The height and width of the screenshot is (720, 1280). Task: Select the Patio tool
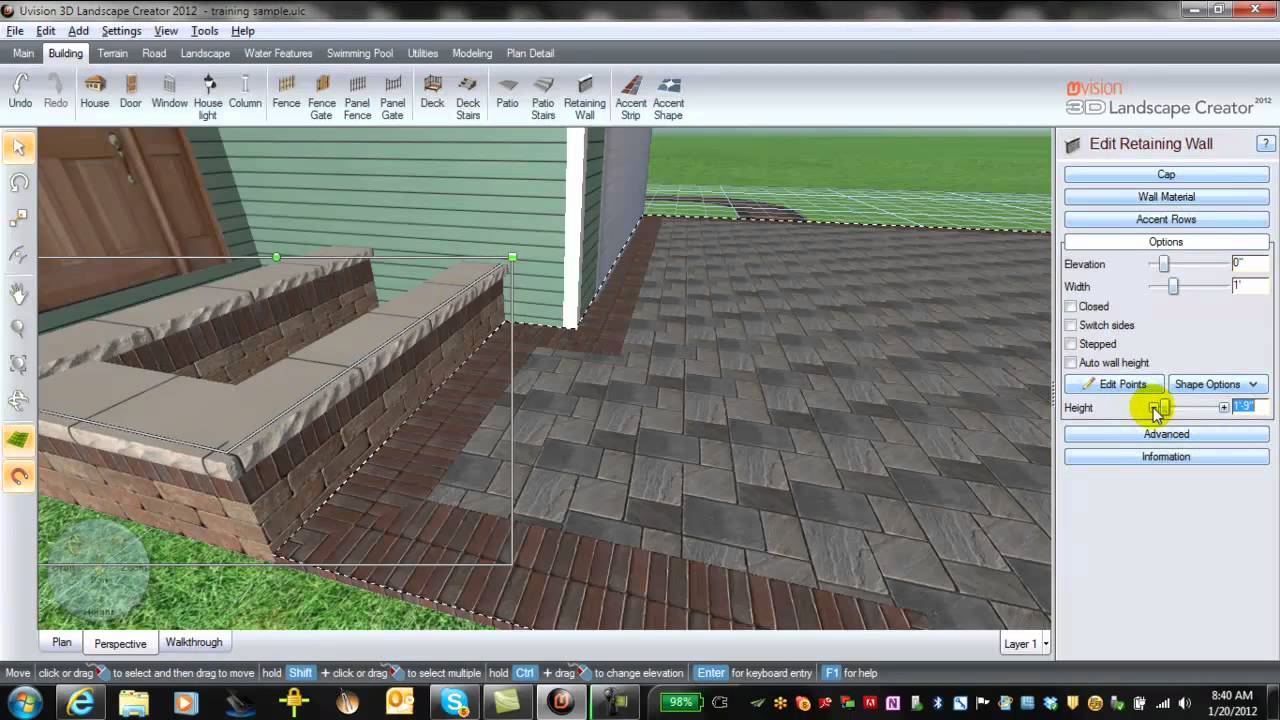click(507, 91)
